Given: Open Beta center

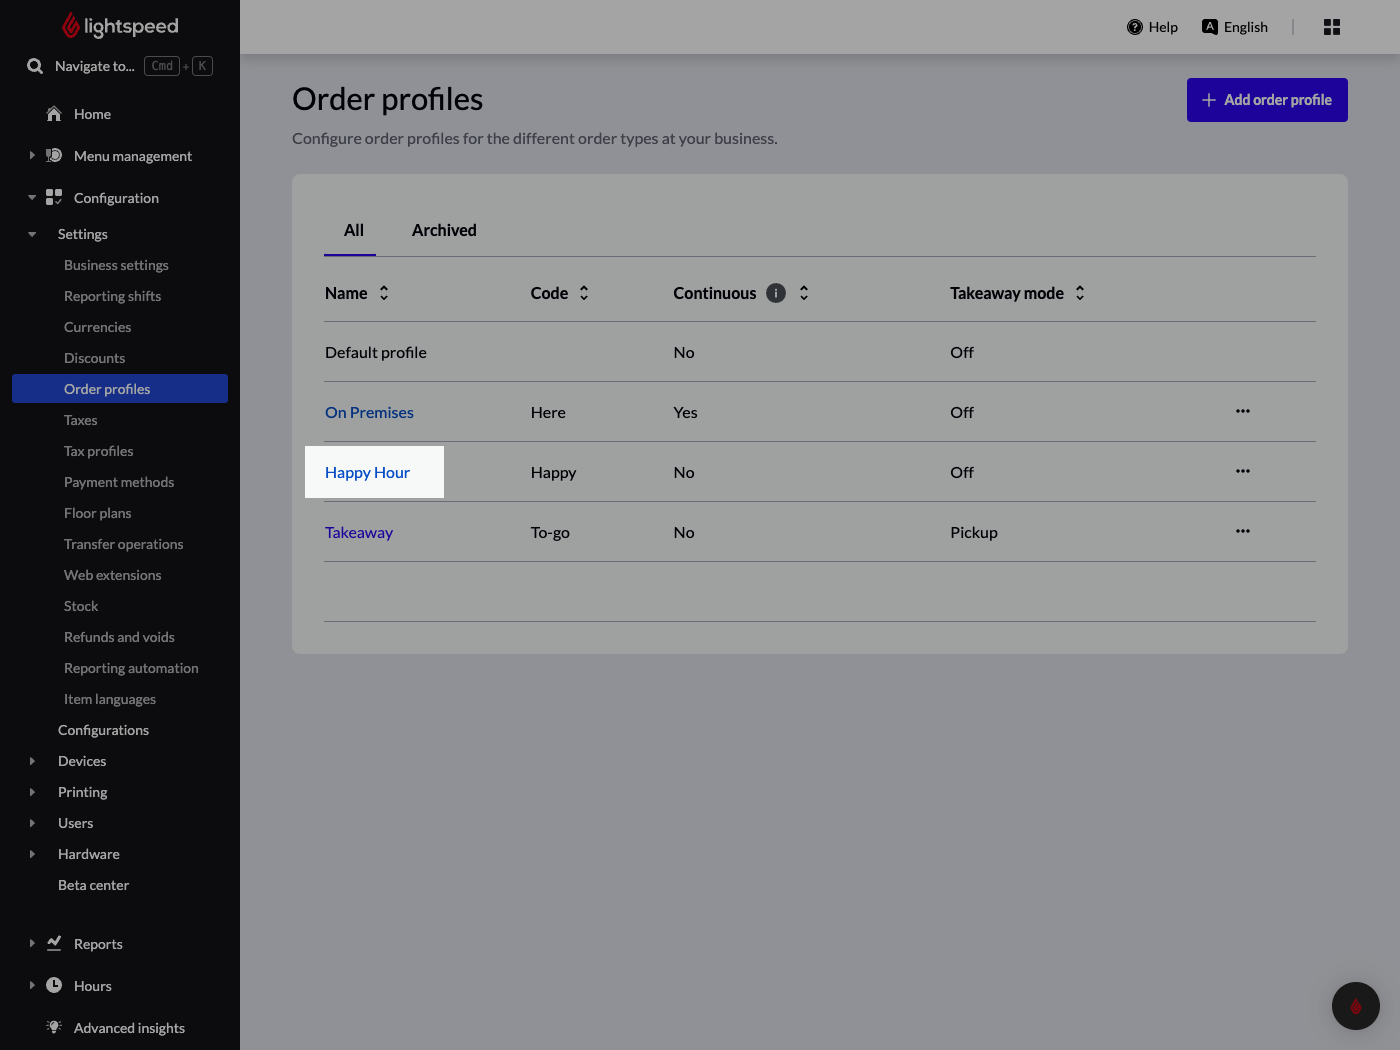Looking at the screenshot, I should 93,885.
